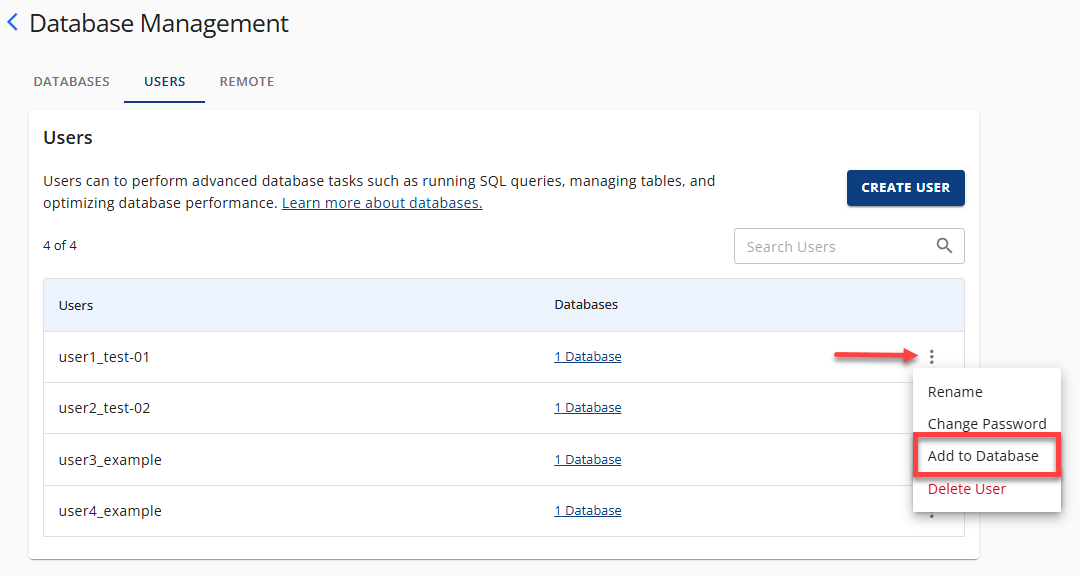Open the three-dot menu for user2_test-02
This screenshot has height=576, width=1080.
click(x=931, y=407)
